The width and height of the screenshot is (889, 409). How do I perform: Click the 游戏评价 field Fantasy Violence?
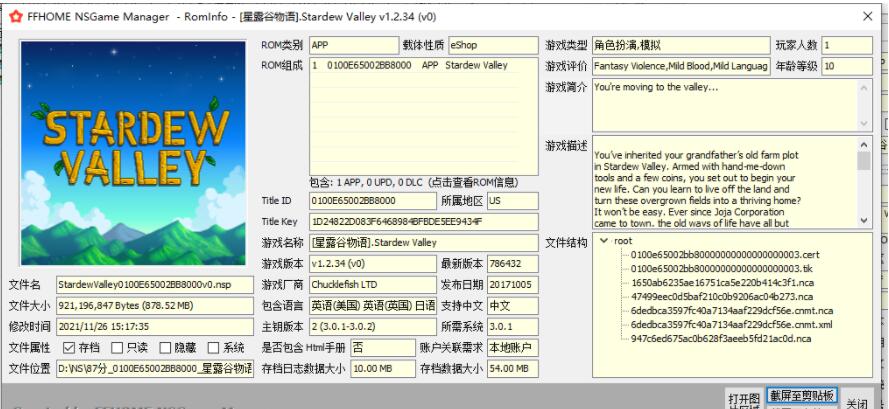[x=681, y=66]
